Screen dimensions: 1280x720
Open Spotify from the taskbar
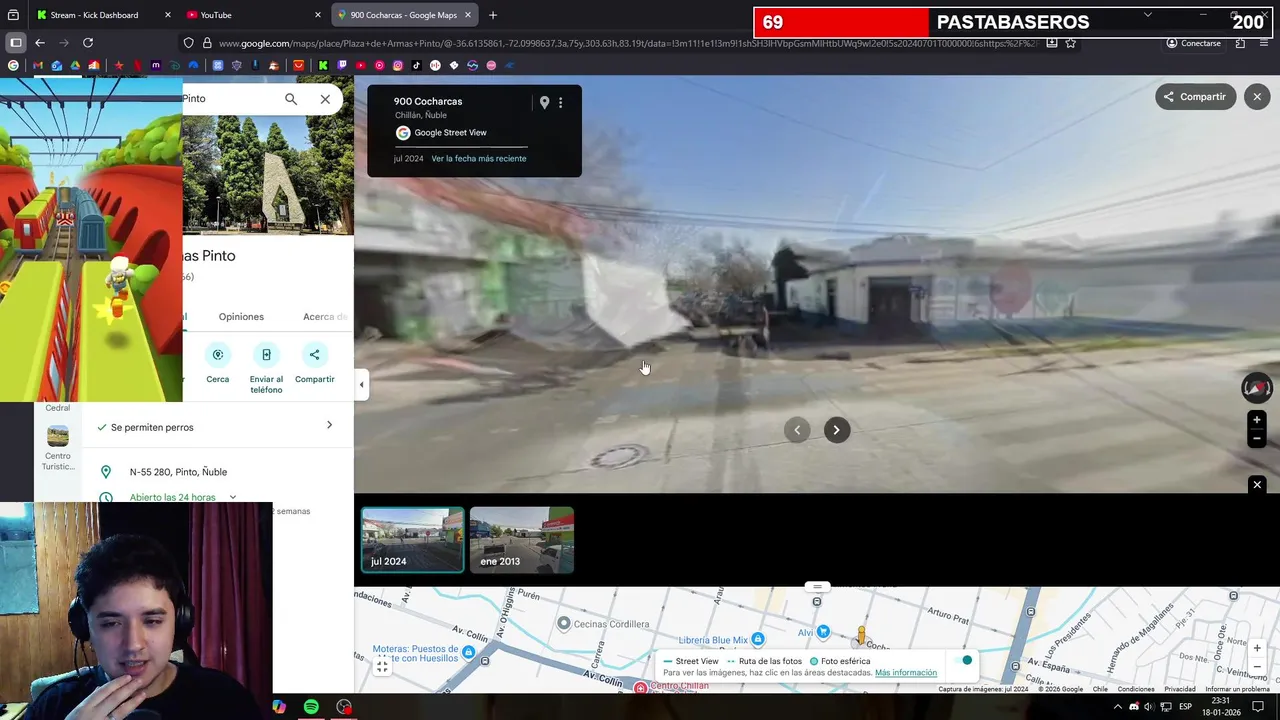(311, 707)
